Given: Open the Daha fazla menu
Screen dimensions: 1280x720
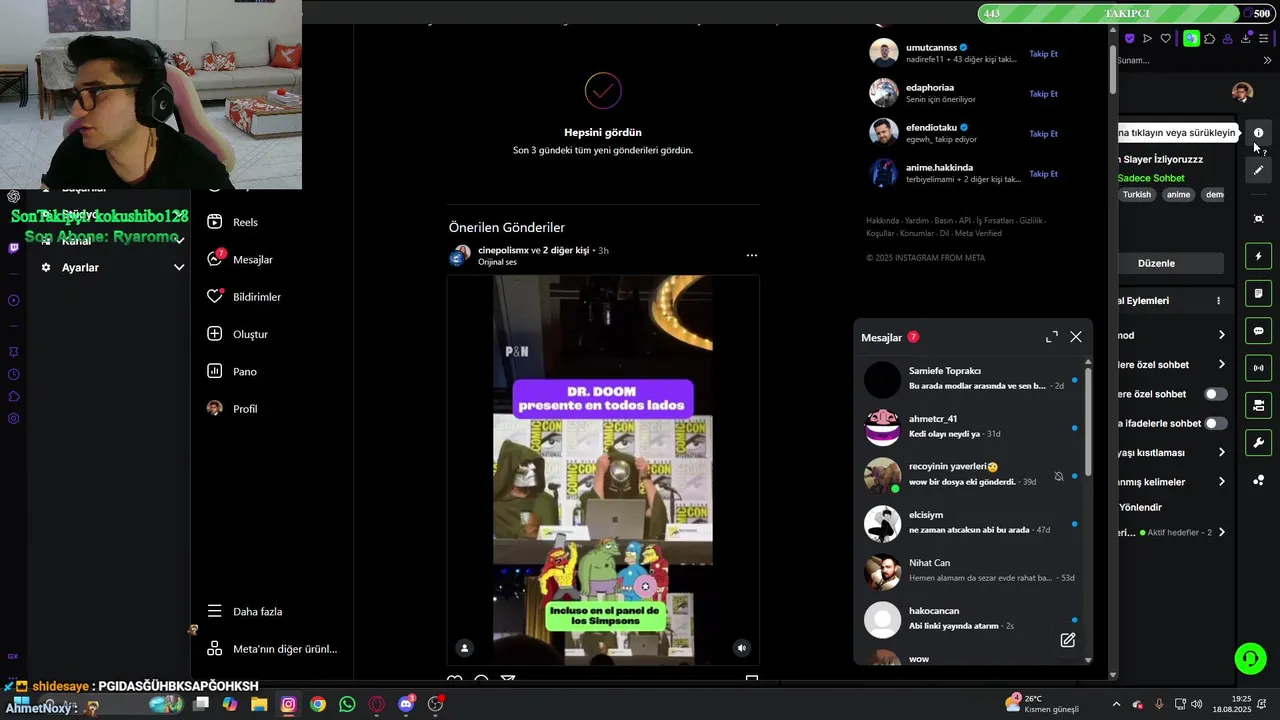Looking at the screenshot, I should coord(244,611).
